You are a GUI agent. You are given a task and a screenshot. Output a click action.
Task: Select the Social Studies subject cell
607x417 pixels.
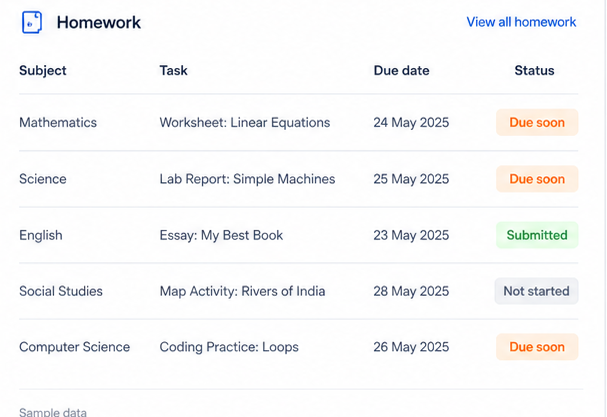[x=61, y=291]
